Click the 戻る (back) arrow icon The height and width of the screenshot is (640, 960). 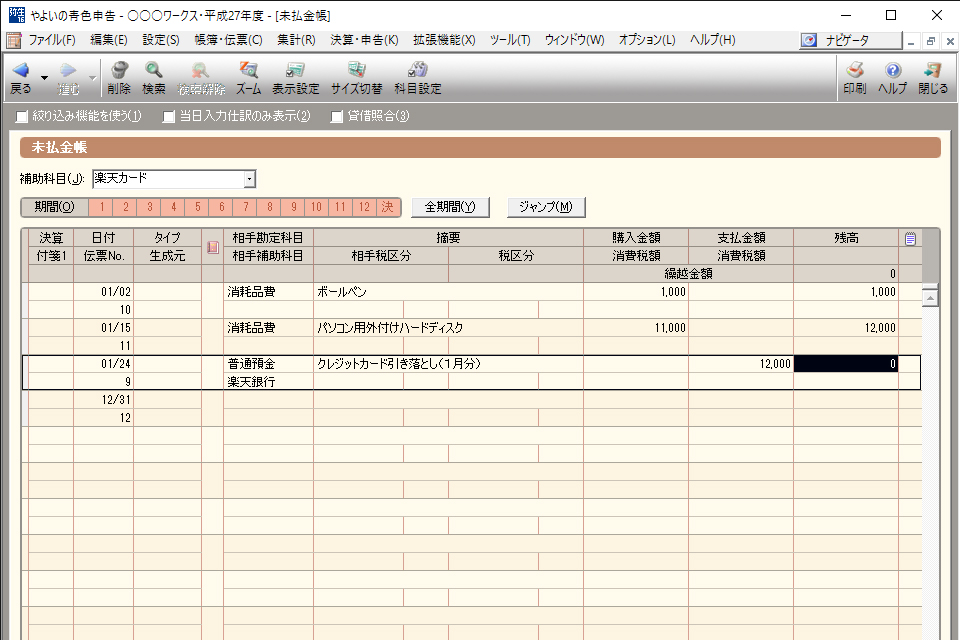pos(20,70)
